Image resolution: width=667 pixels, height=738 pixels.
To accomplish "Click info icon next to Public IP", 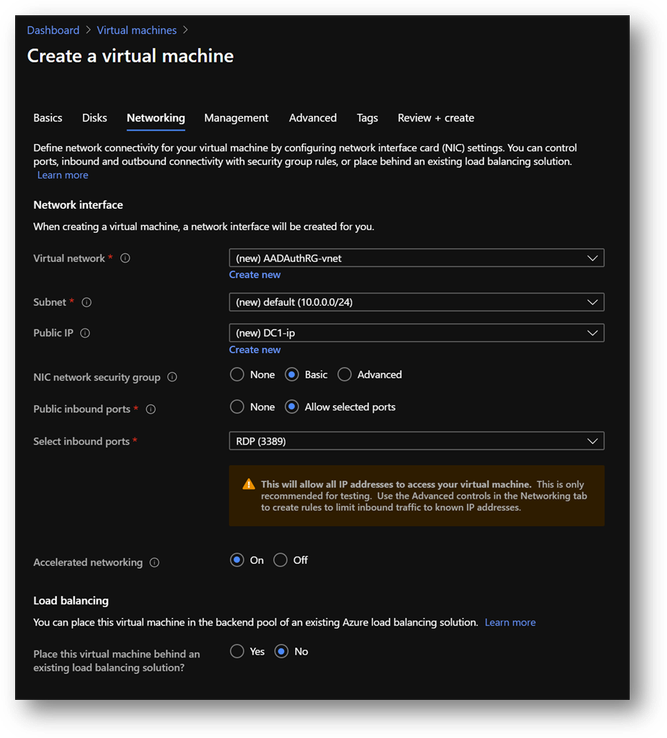I will [85, 333].
